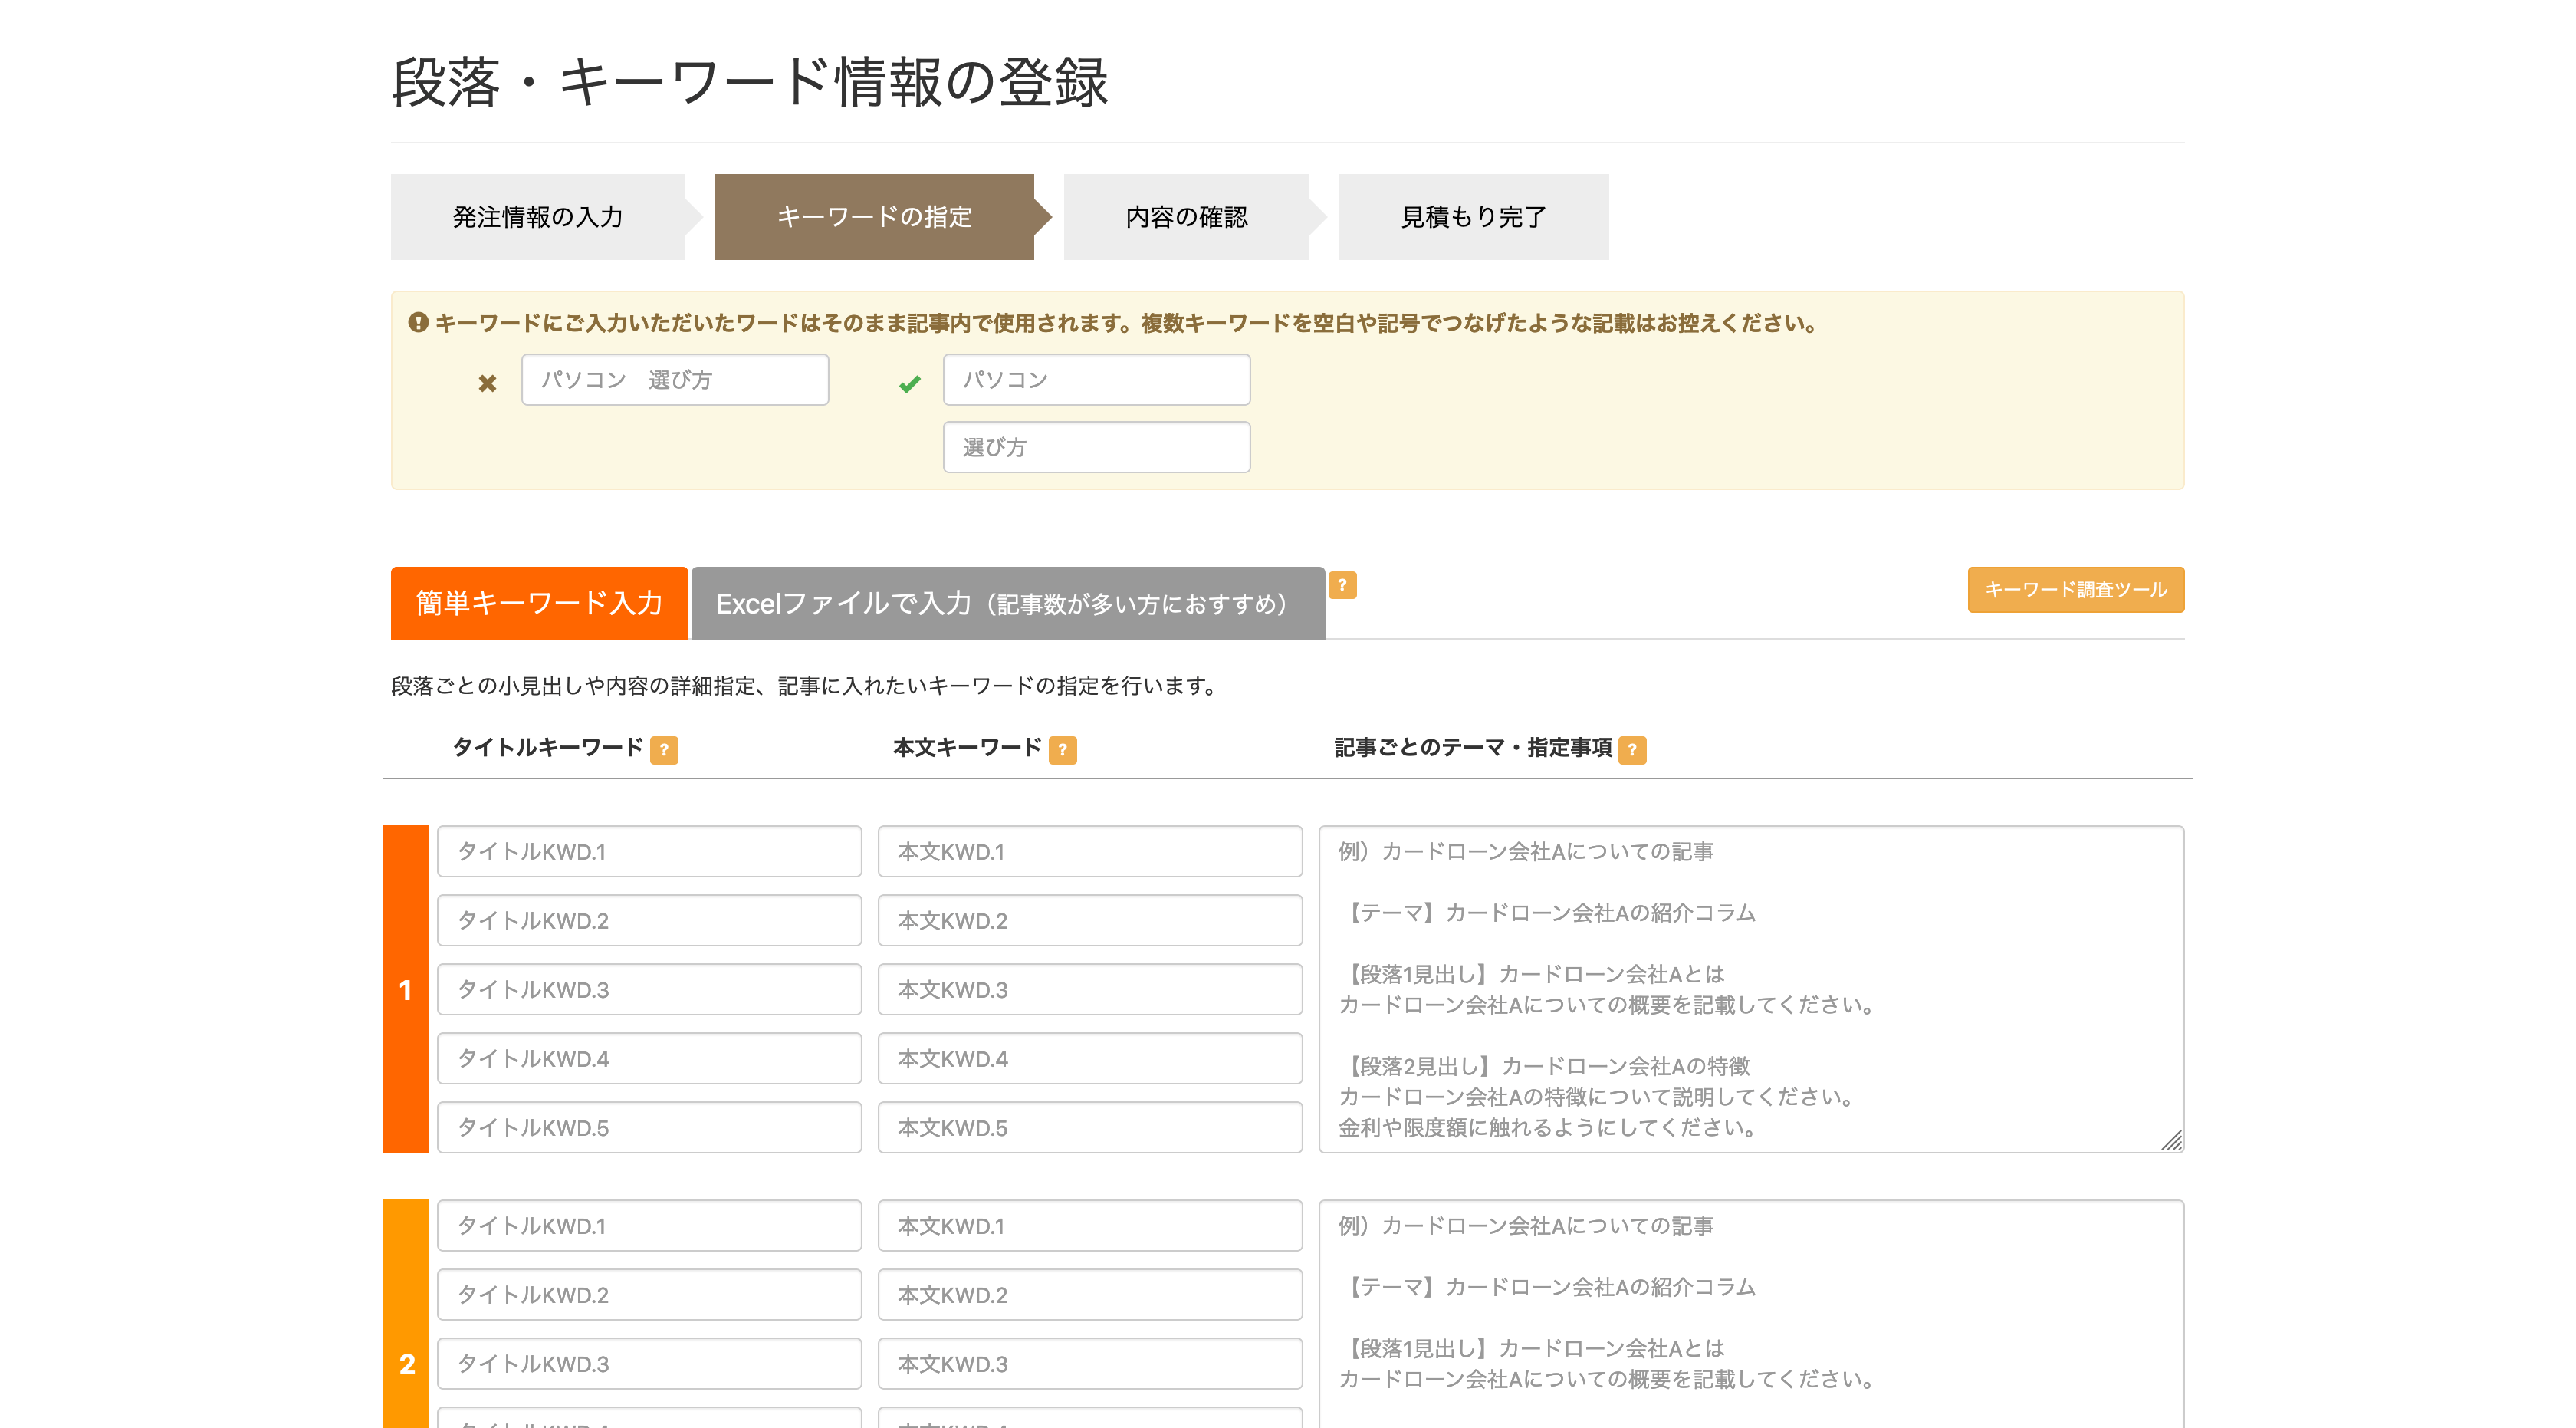The width and height of the screenshot is (2576, 1428).
Task: Click article 1 theme instructions textarea
Action: 1751,989
